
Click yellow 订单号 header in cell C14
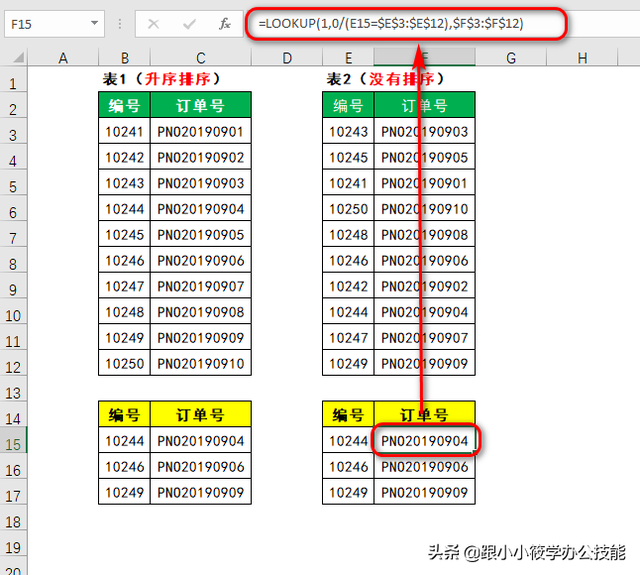coord(200,415)
